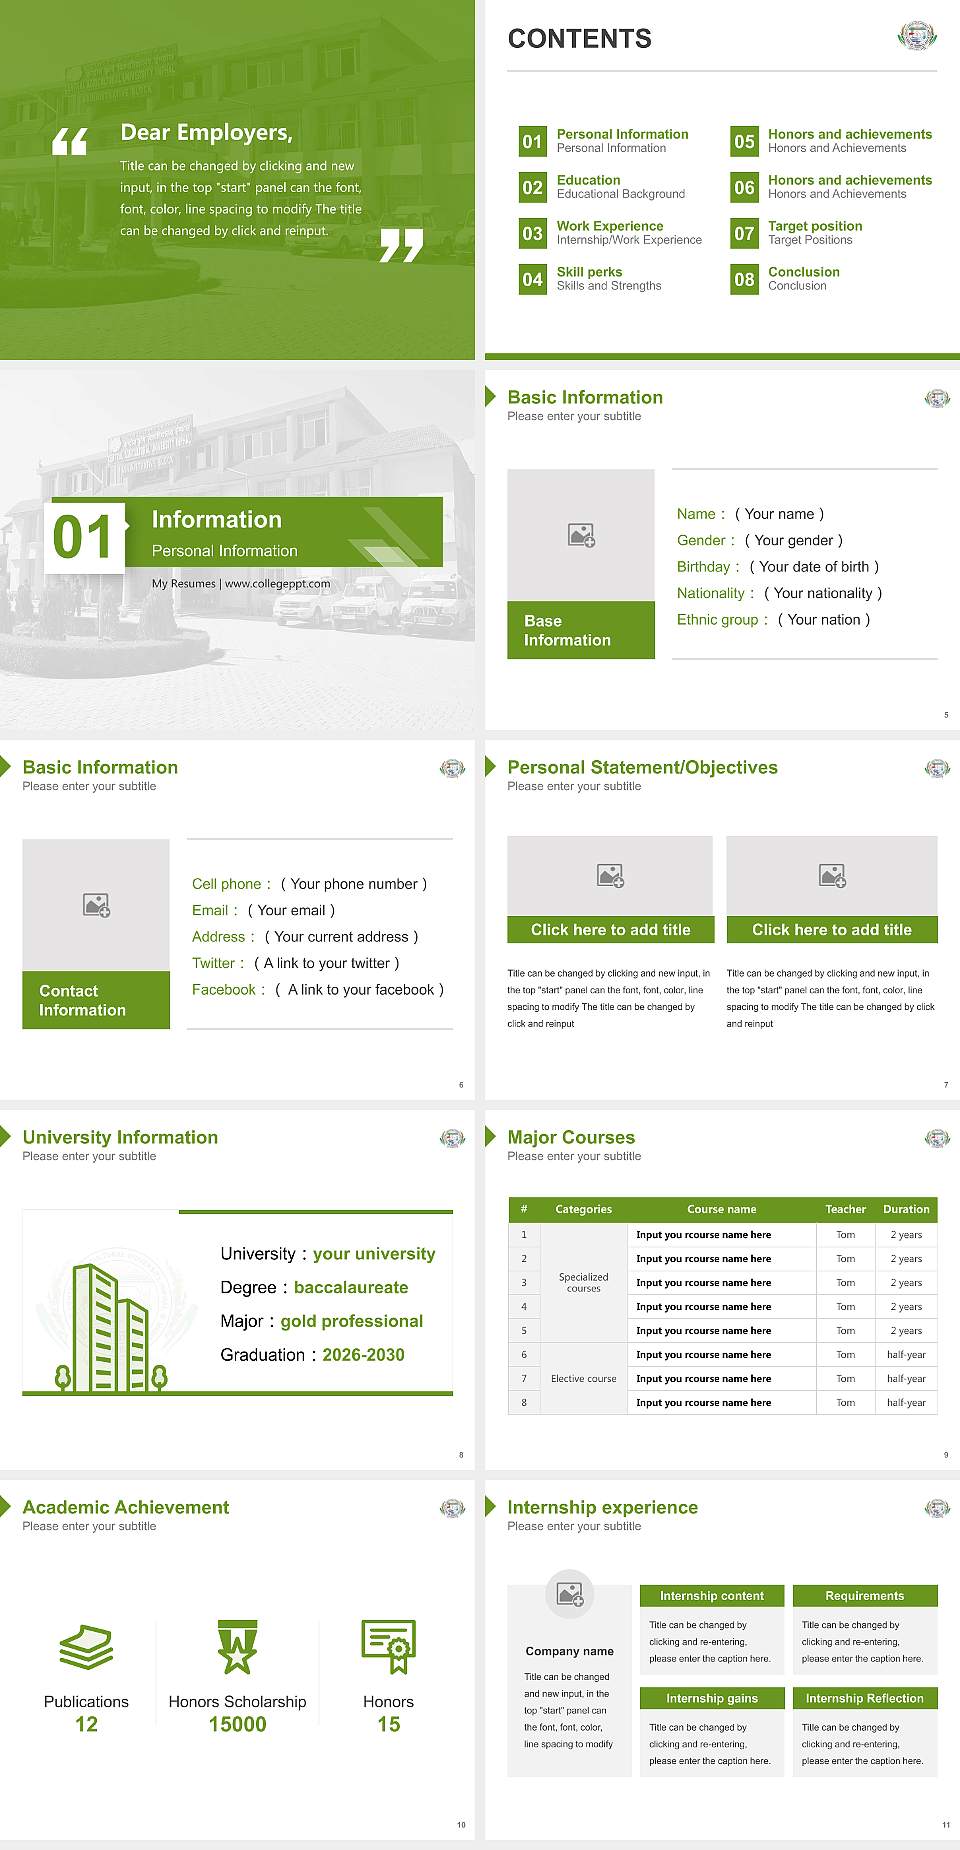The width and height of the screenshot is (960, 1850).
Task: Select the '( Your name )' field text
Action: click(780, 514)
